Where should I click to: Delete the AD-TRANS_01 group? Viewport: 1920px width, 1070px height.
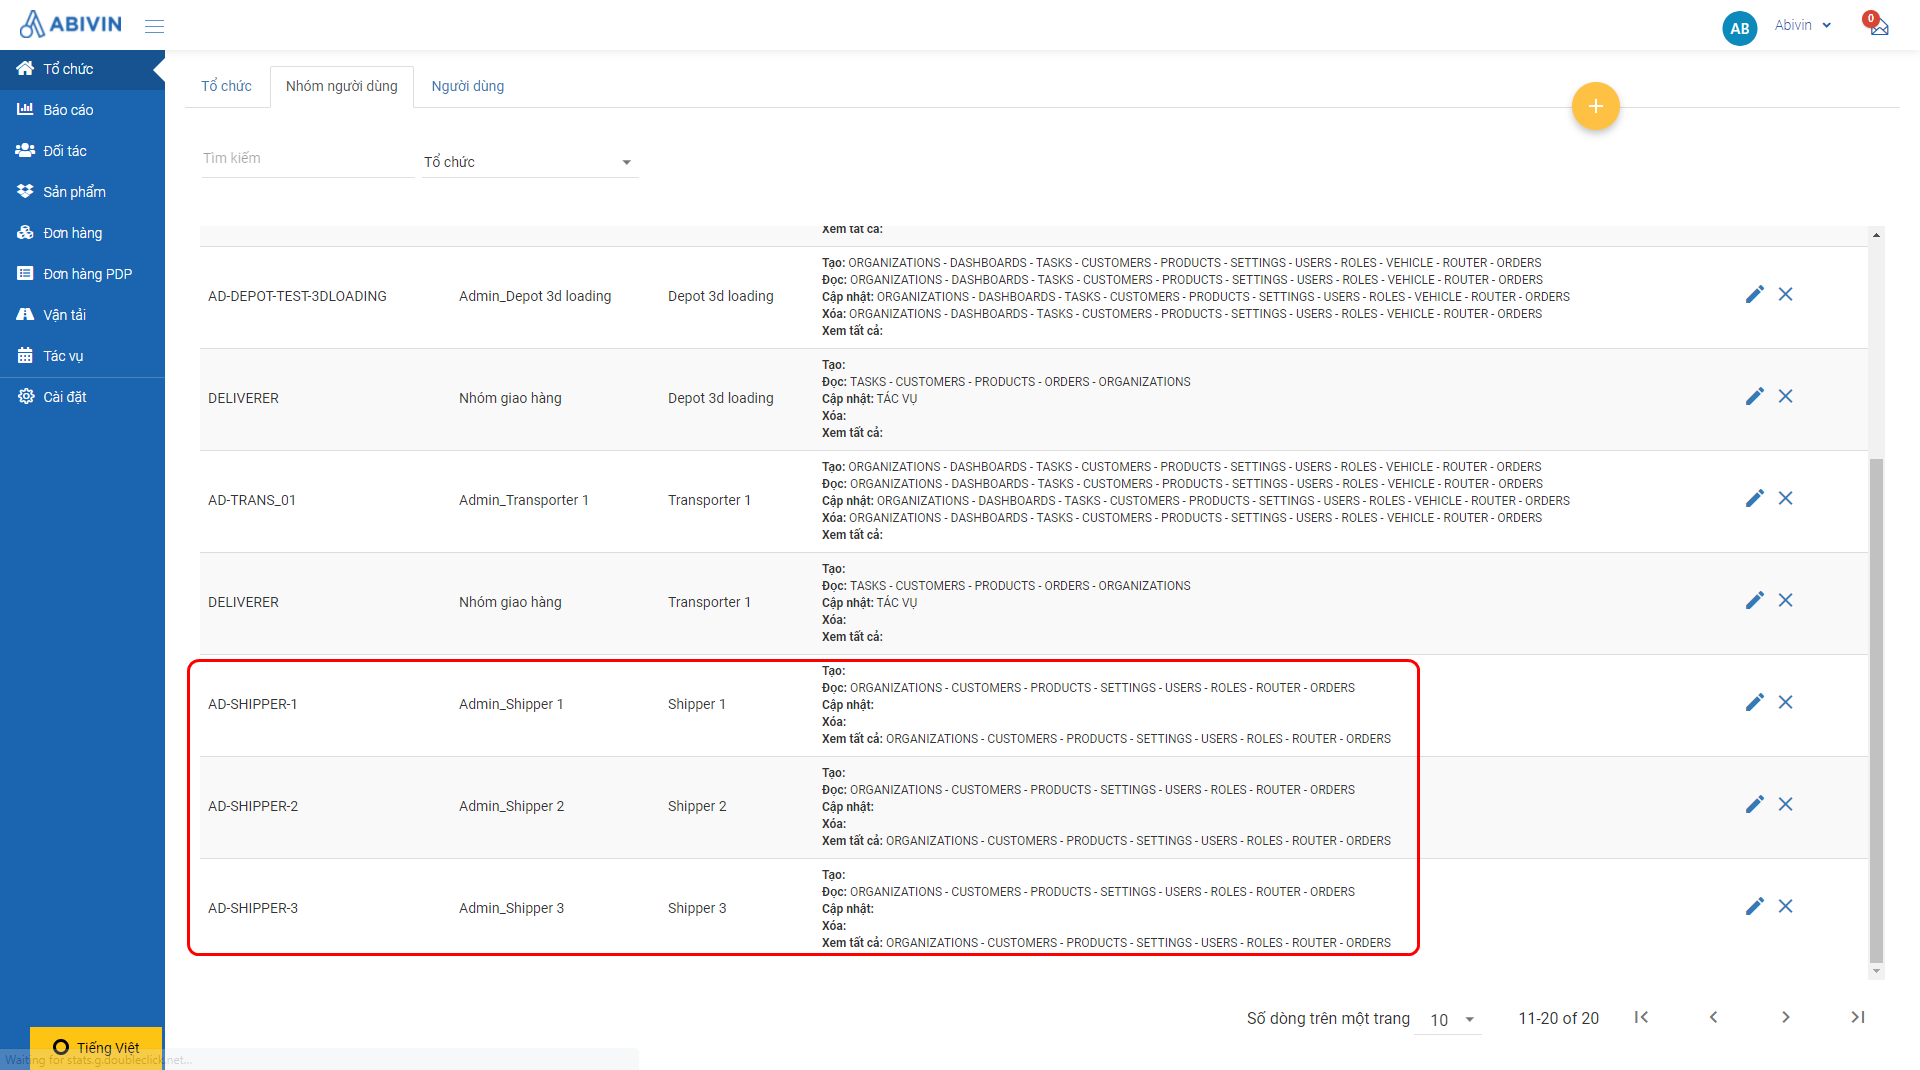pyautogui.click(x=1785, y=499)
